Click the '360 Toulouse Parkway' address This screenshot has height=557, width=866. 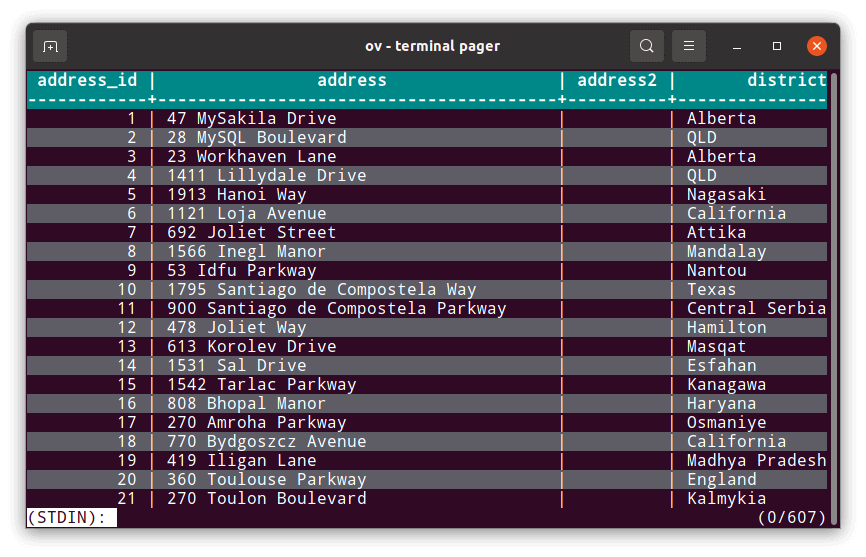point(267,480)
